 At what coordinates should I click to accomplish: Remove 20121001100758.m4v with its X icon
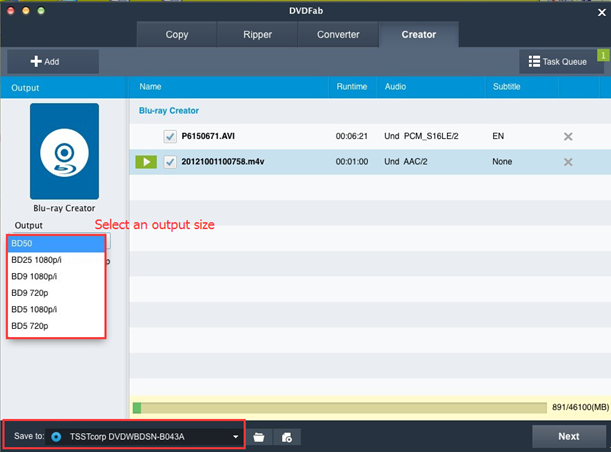(x=568, y=162)
